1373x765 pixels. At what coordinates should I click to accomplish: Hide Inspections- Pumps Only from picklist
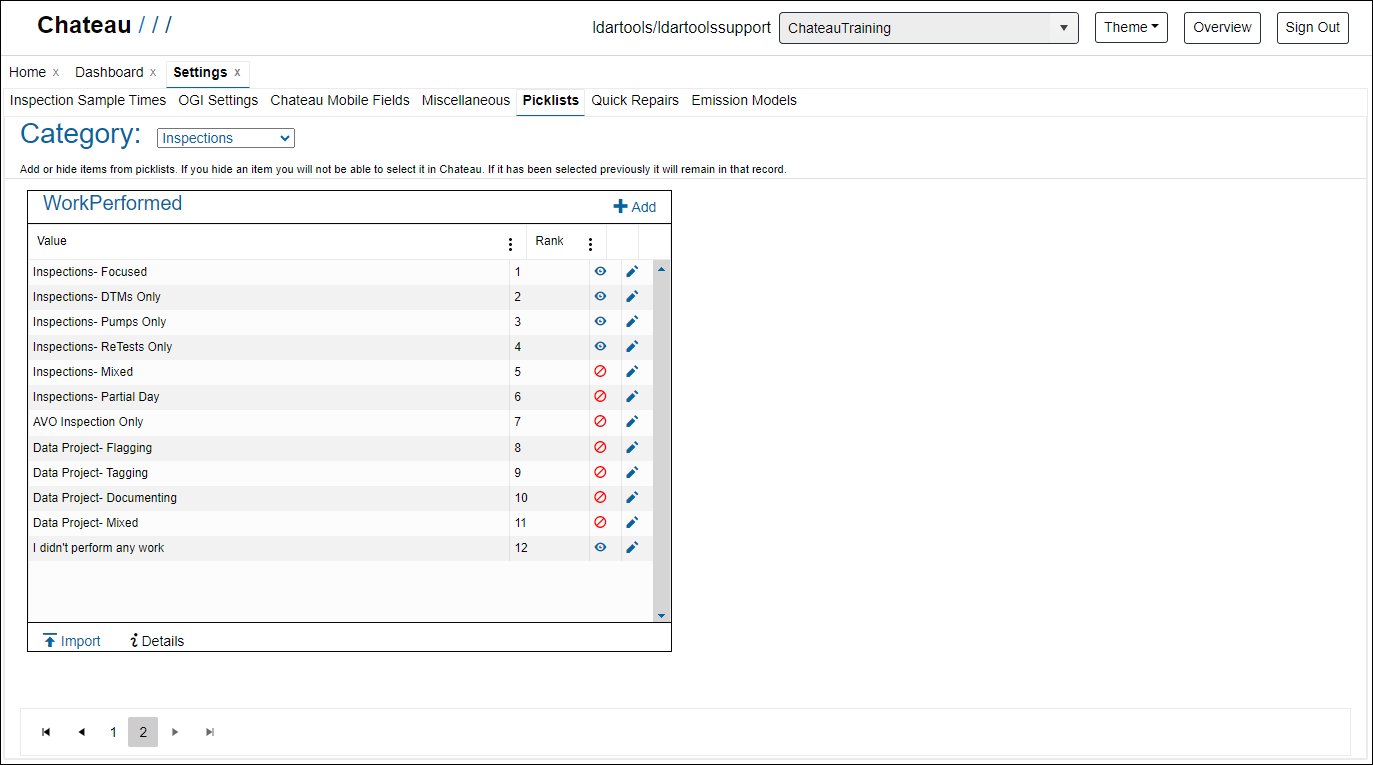(x=600, y=321)
